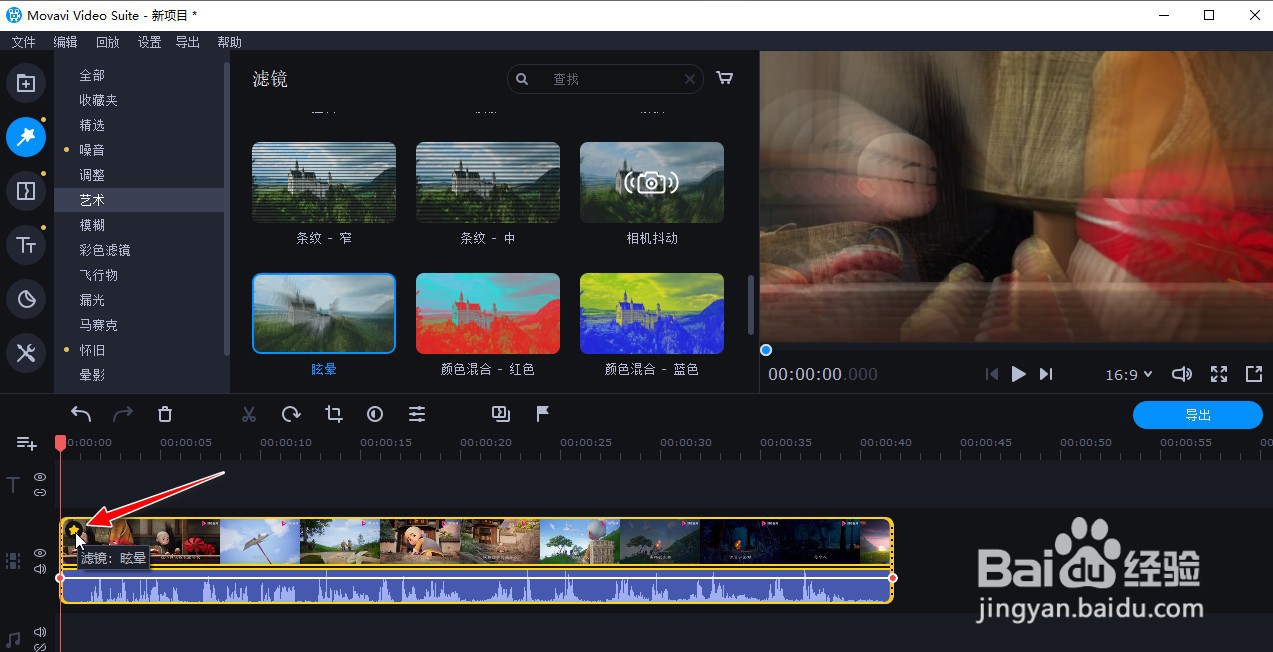The width and height of the screenshot is (1273, 652).
Task: Select the crop tool icon
Action: 333,414
